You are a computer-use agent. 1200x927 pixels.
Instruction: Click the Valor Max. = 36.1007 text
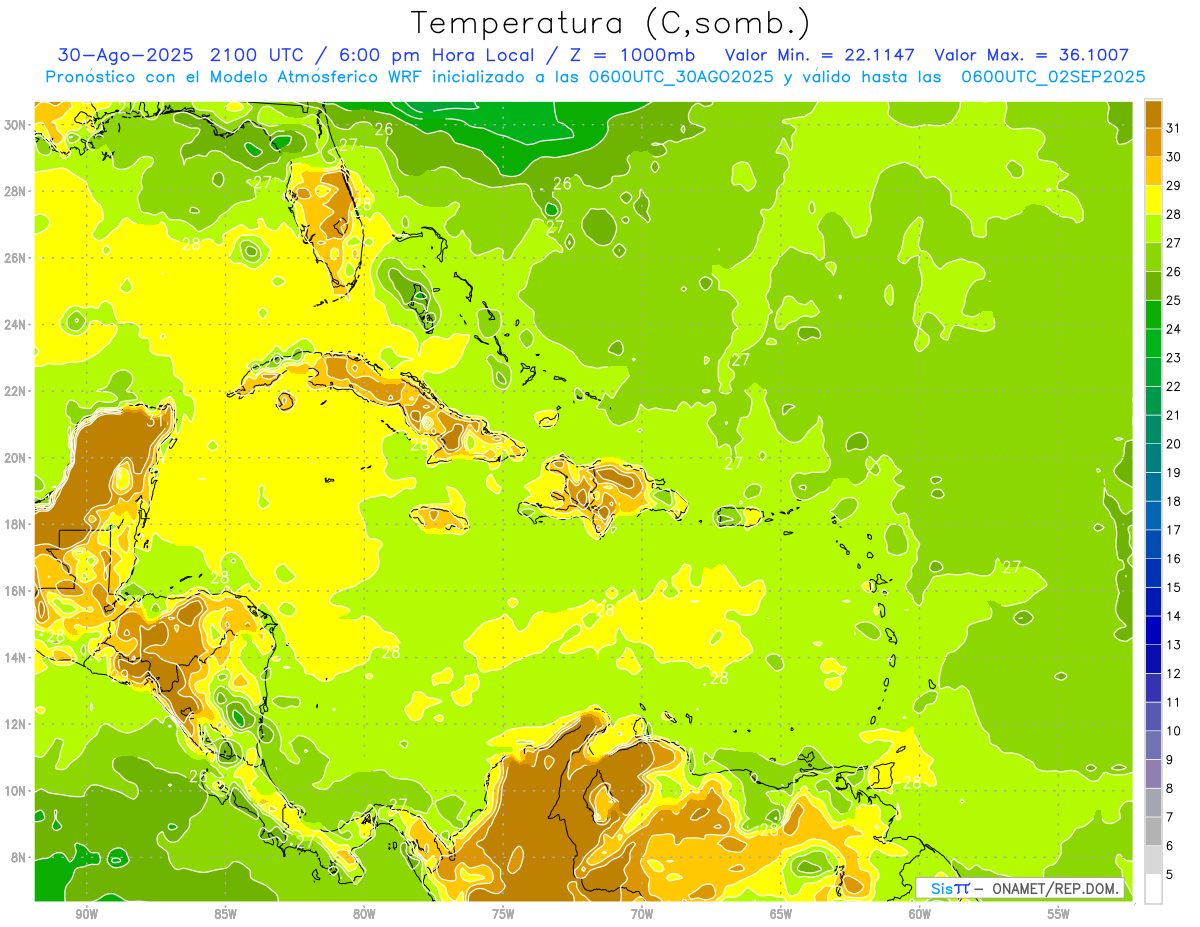[x=1031, y=55]
